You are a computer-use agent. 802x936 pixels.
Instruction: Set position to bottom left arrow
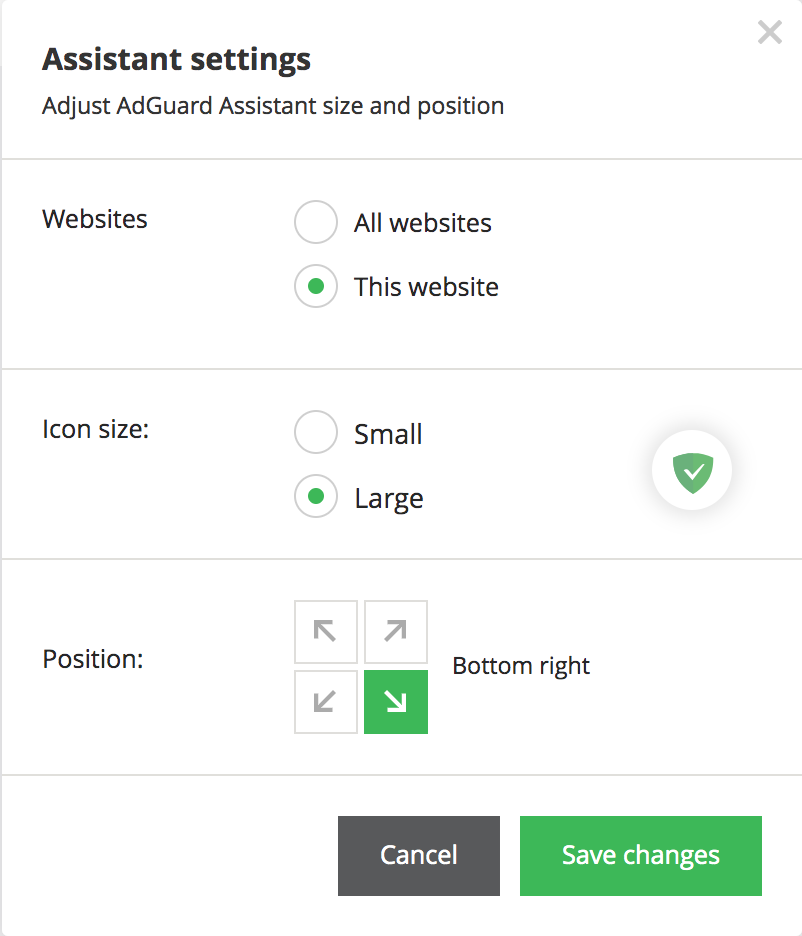(x=326, y=702)
